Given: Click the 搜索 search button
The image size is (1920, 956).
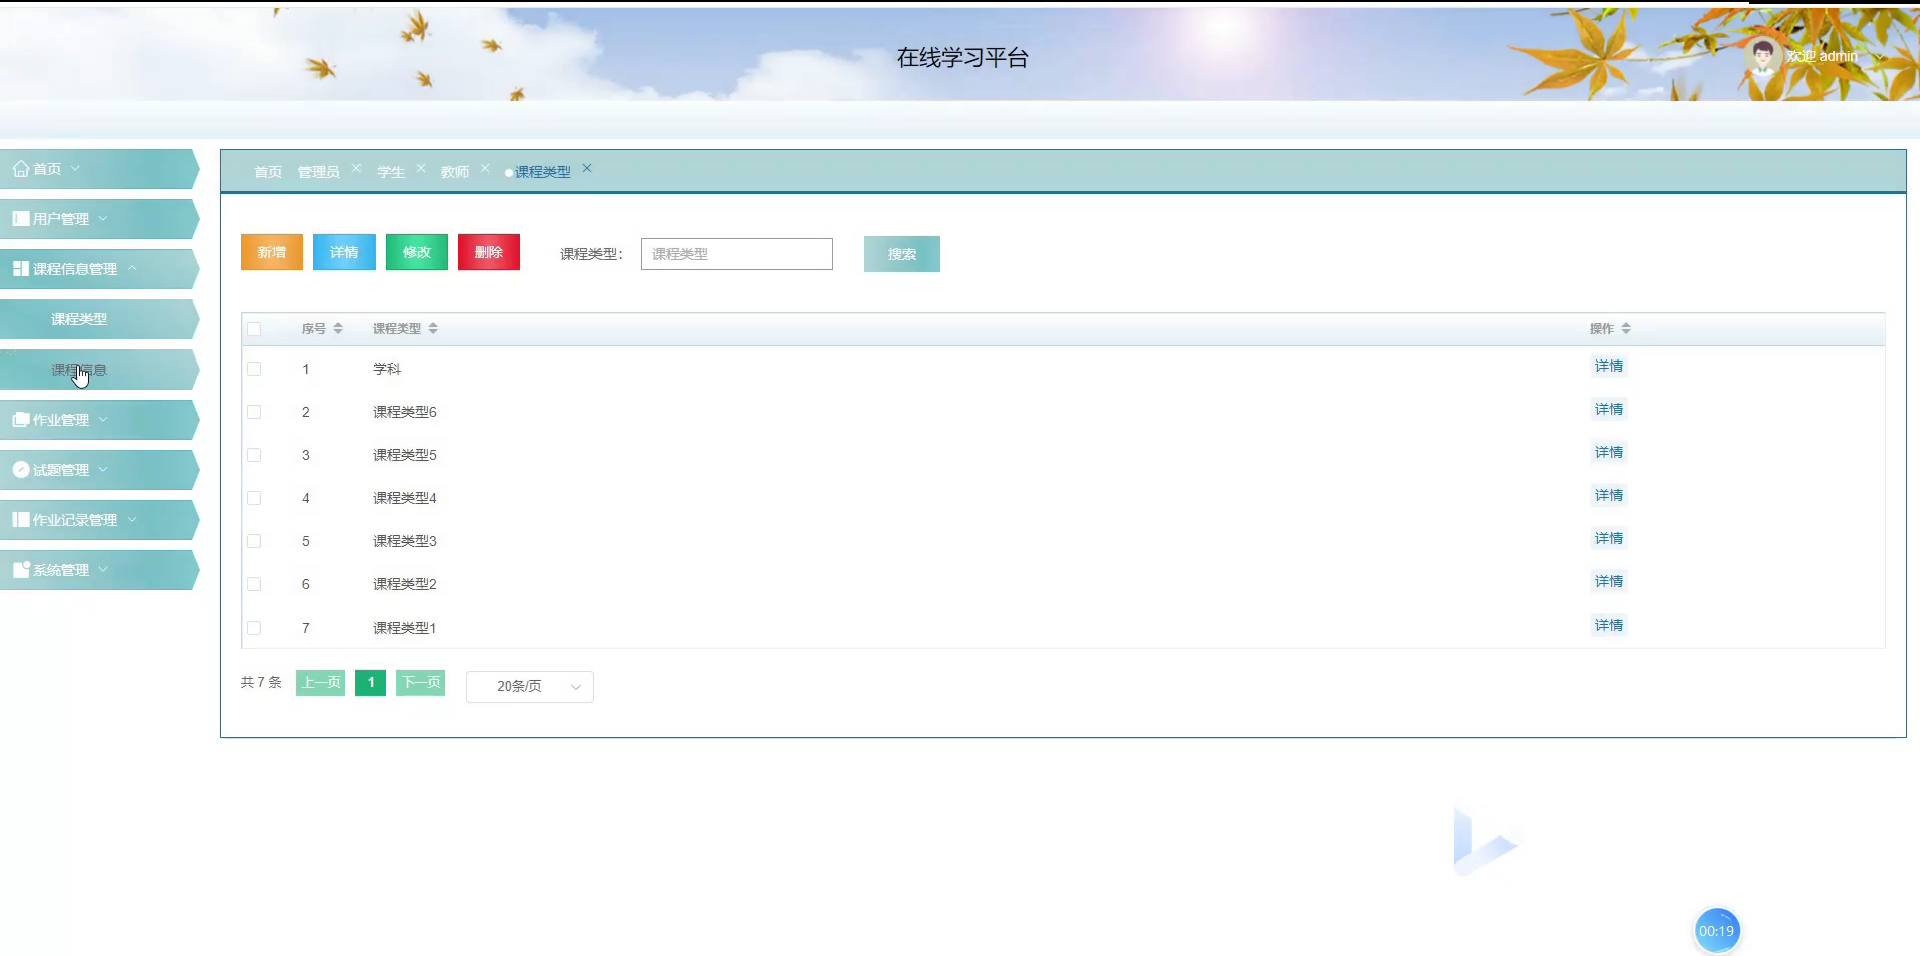Looking at the screenshot, I should pos(902,254).
